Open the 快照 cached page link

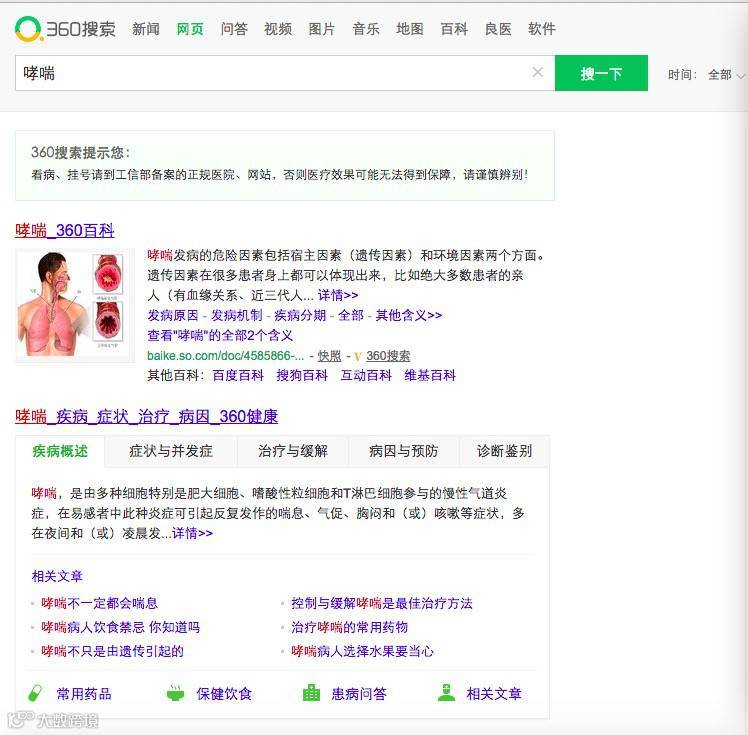tap(330, 356)
